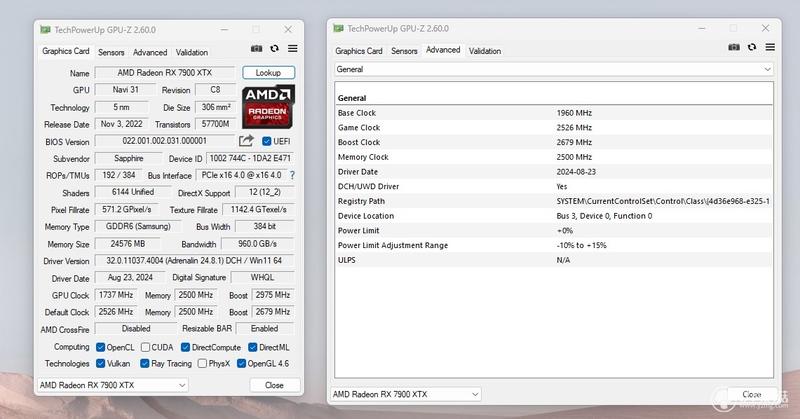
Task: Click the Resizable BAR Enabled field
Action: tap(265, 328)
